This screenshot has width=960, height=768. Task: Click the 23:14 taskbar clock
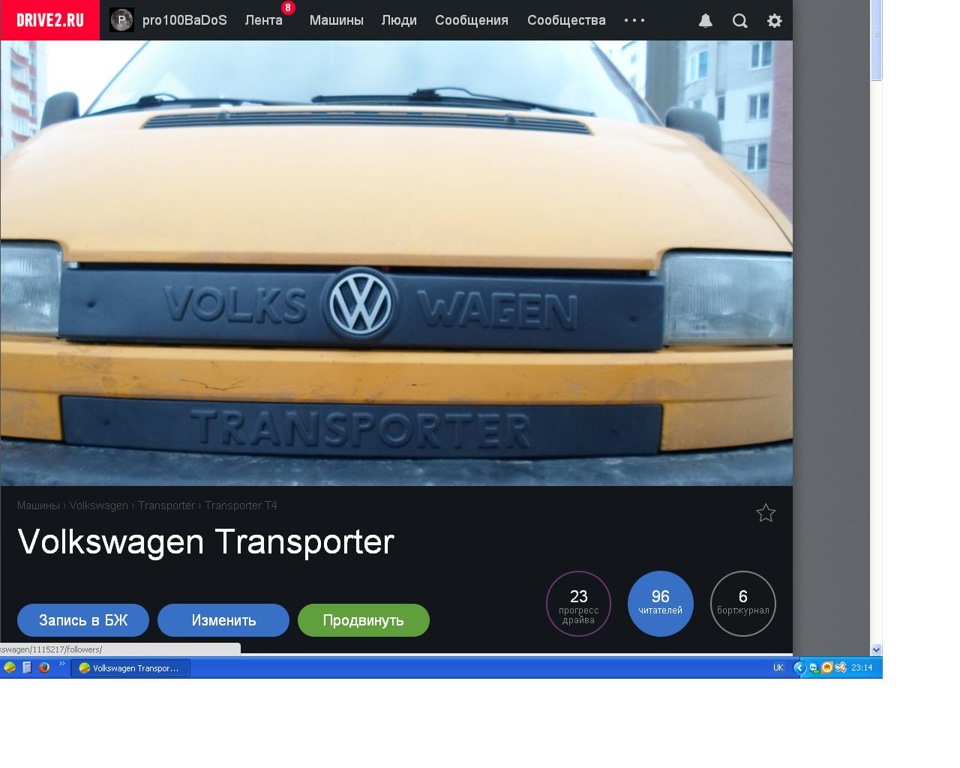coord(861,668)
